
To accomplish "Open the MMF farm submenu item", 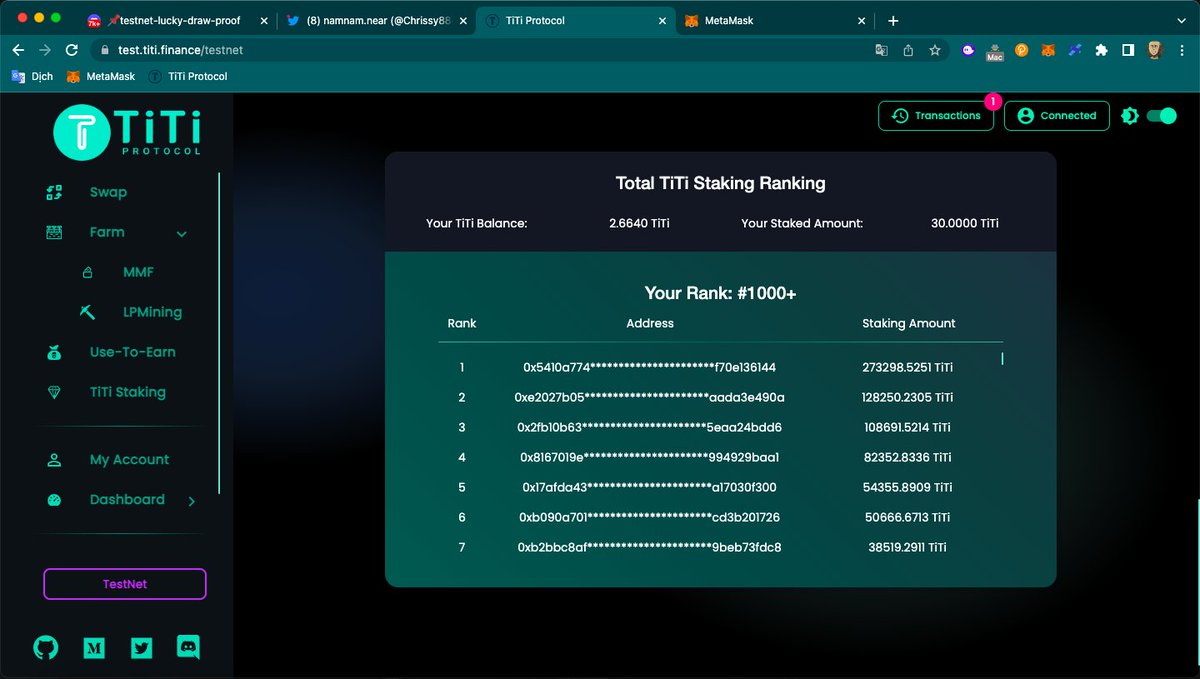I will 138,272.
